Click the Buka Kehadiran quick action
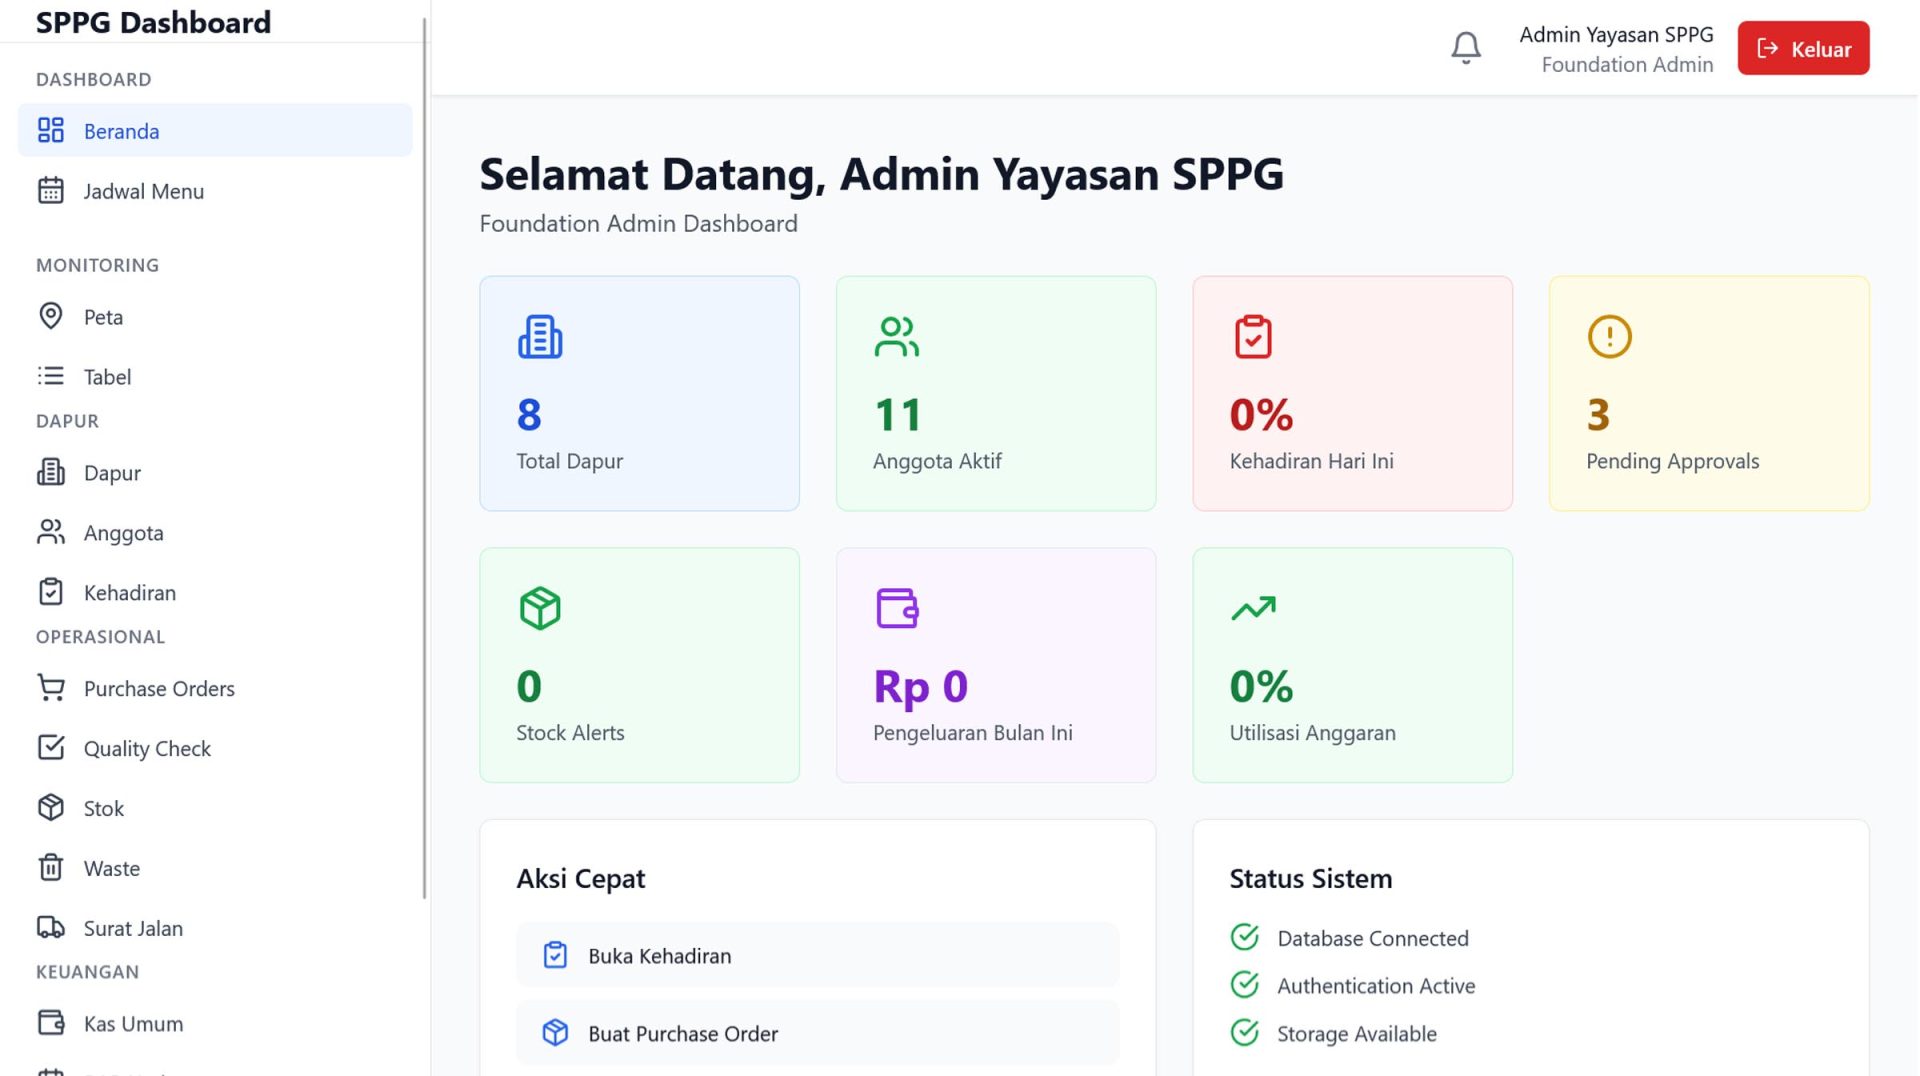This screenshot has height=1076, width=1920. coord(817,955)
